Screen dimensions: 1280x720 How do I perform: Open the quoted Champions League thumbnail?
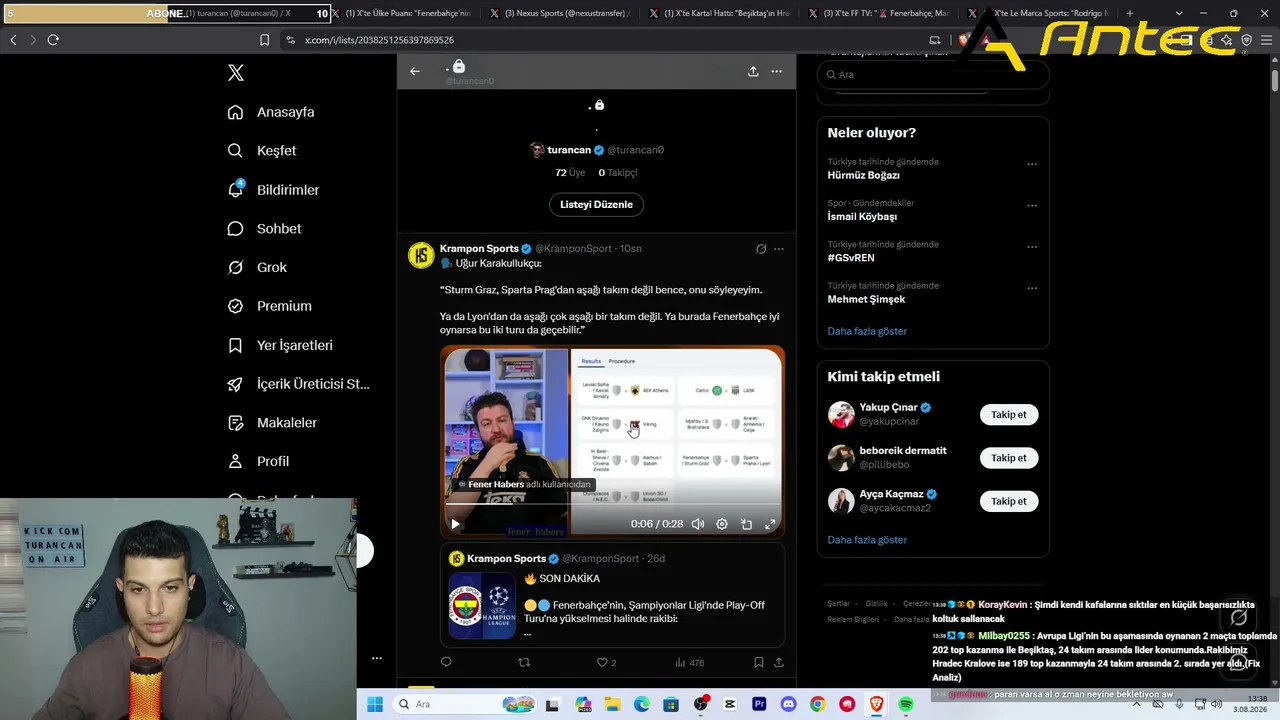pyautogui.click(x=482, y=606)
